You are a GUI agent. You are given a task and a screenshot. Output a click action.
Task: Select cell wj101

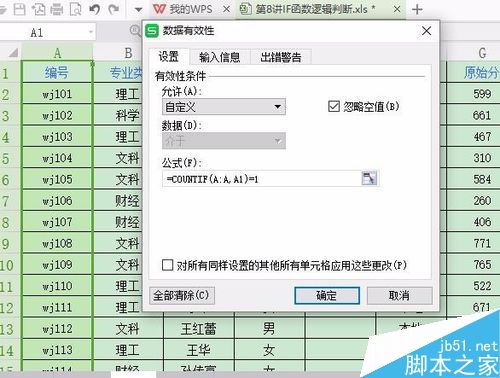pyautogui.click(x=57, y=94)
